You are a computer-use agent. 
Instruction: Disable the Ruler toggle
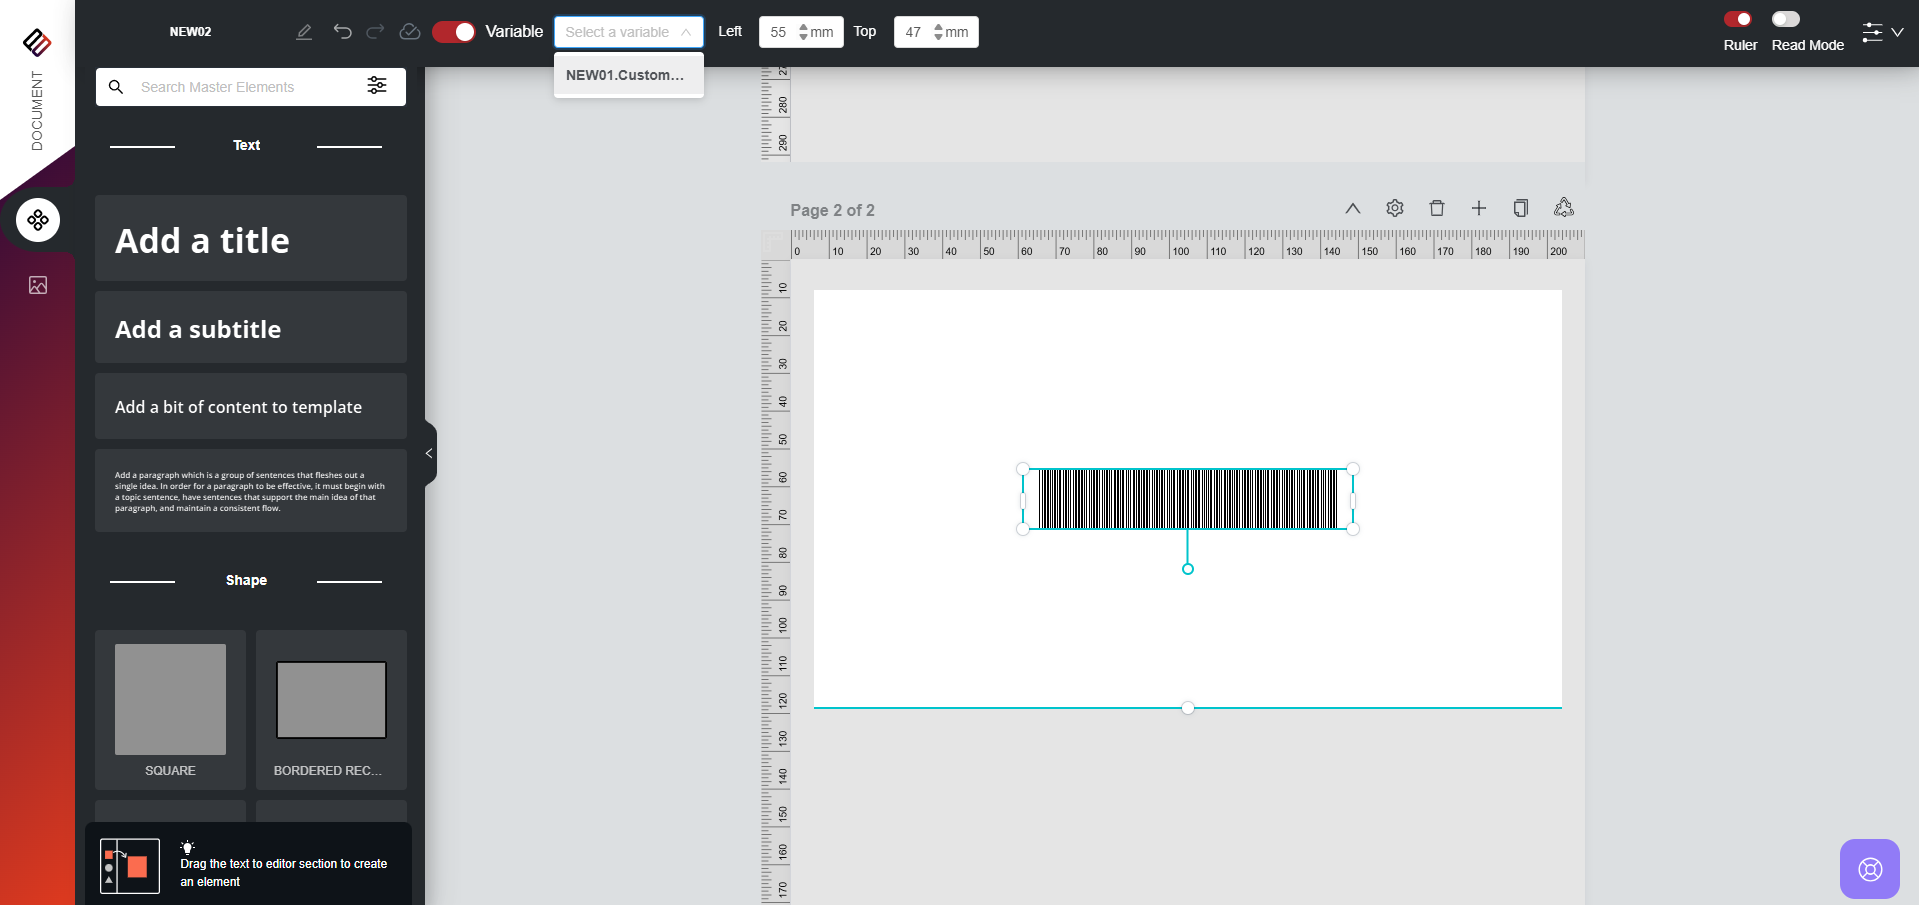pyautogui.click(x=1738, y=19)
